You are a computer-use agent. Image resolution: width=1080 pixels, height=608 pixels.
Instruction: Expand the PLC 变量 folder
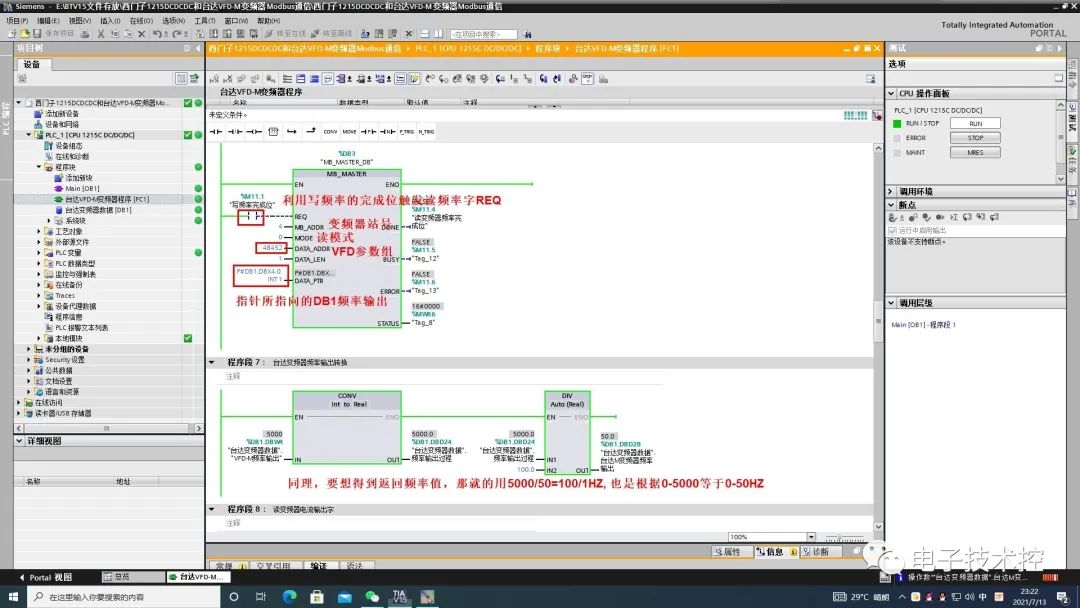tap(39, 253)
